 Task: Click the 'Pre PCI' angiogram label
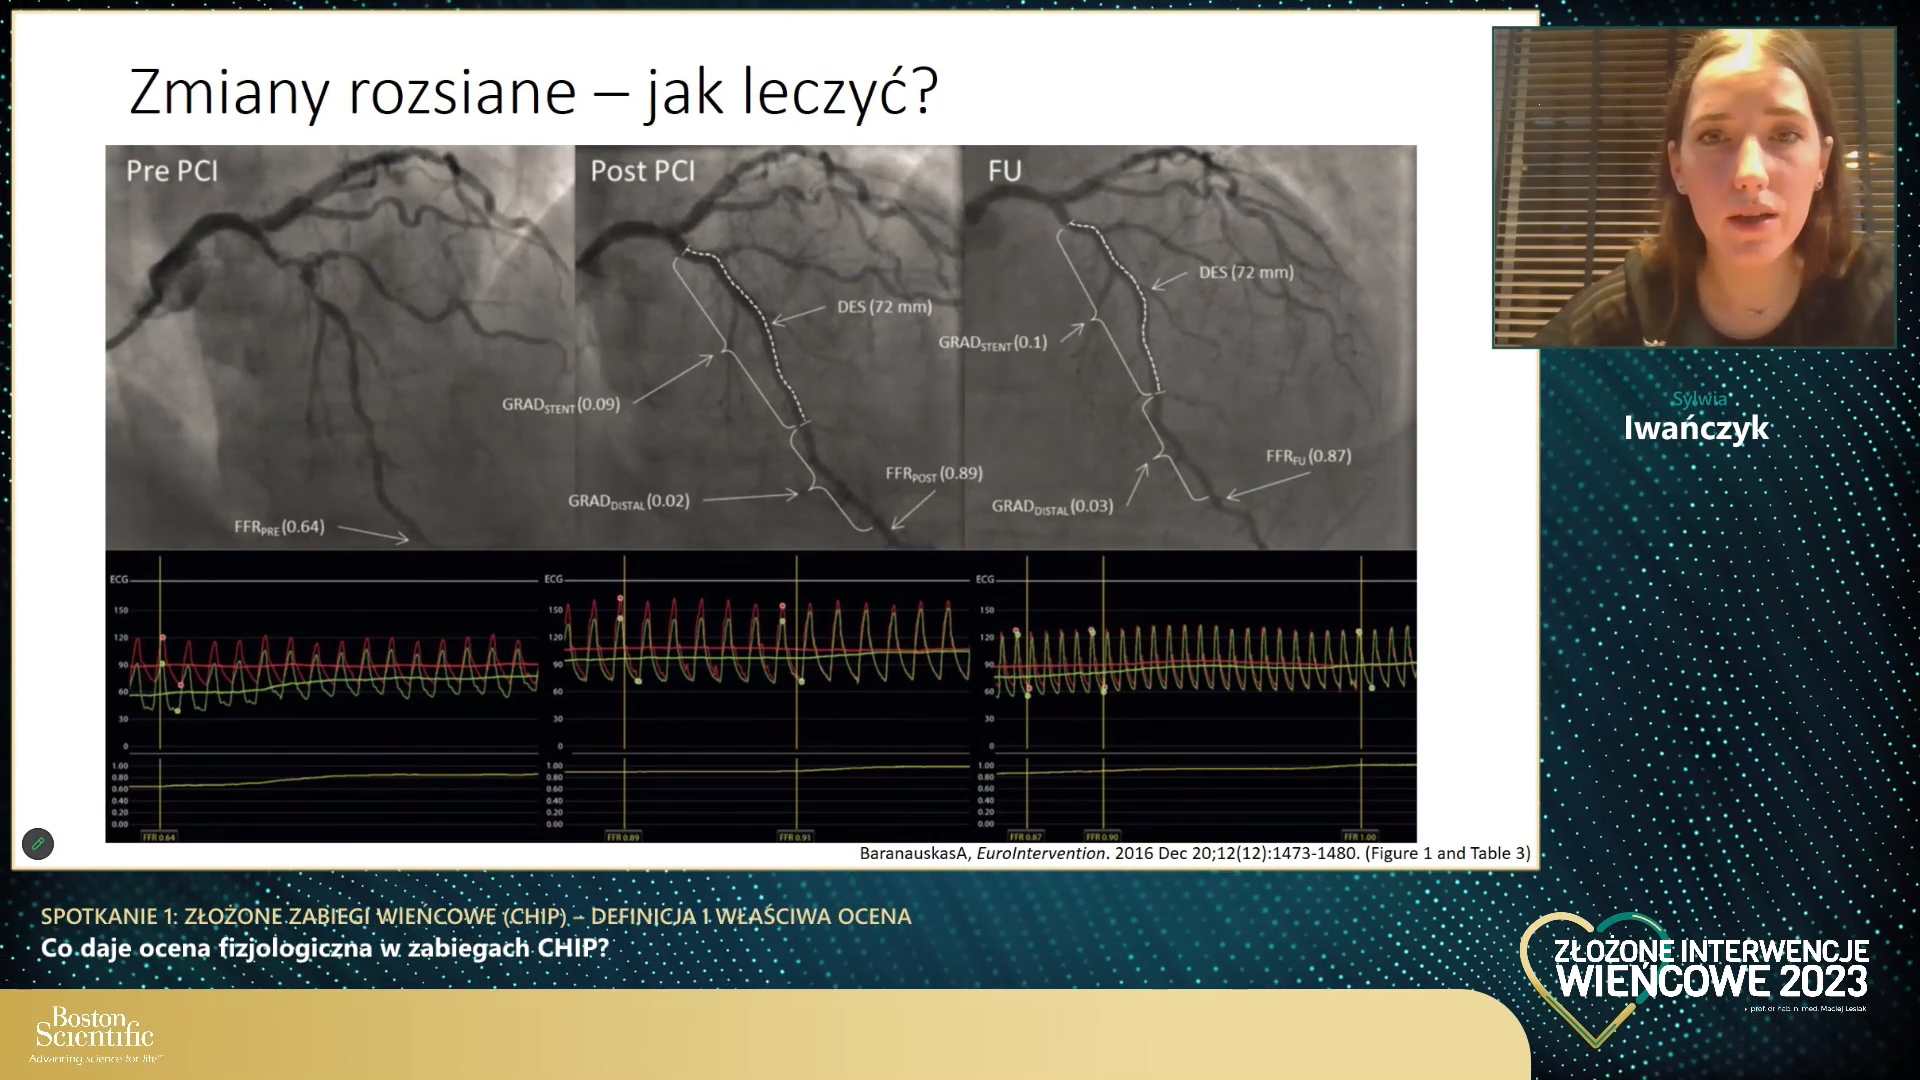172,171
